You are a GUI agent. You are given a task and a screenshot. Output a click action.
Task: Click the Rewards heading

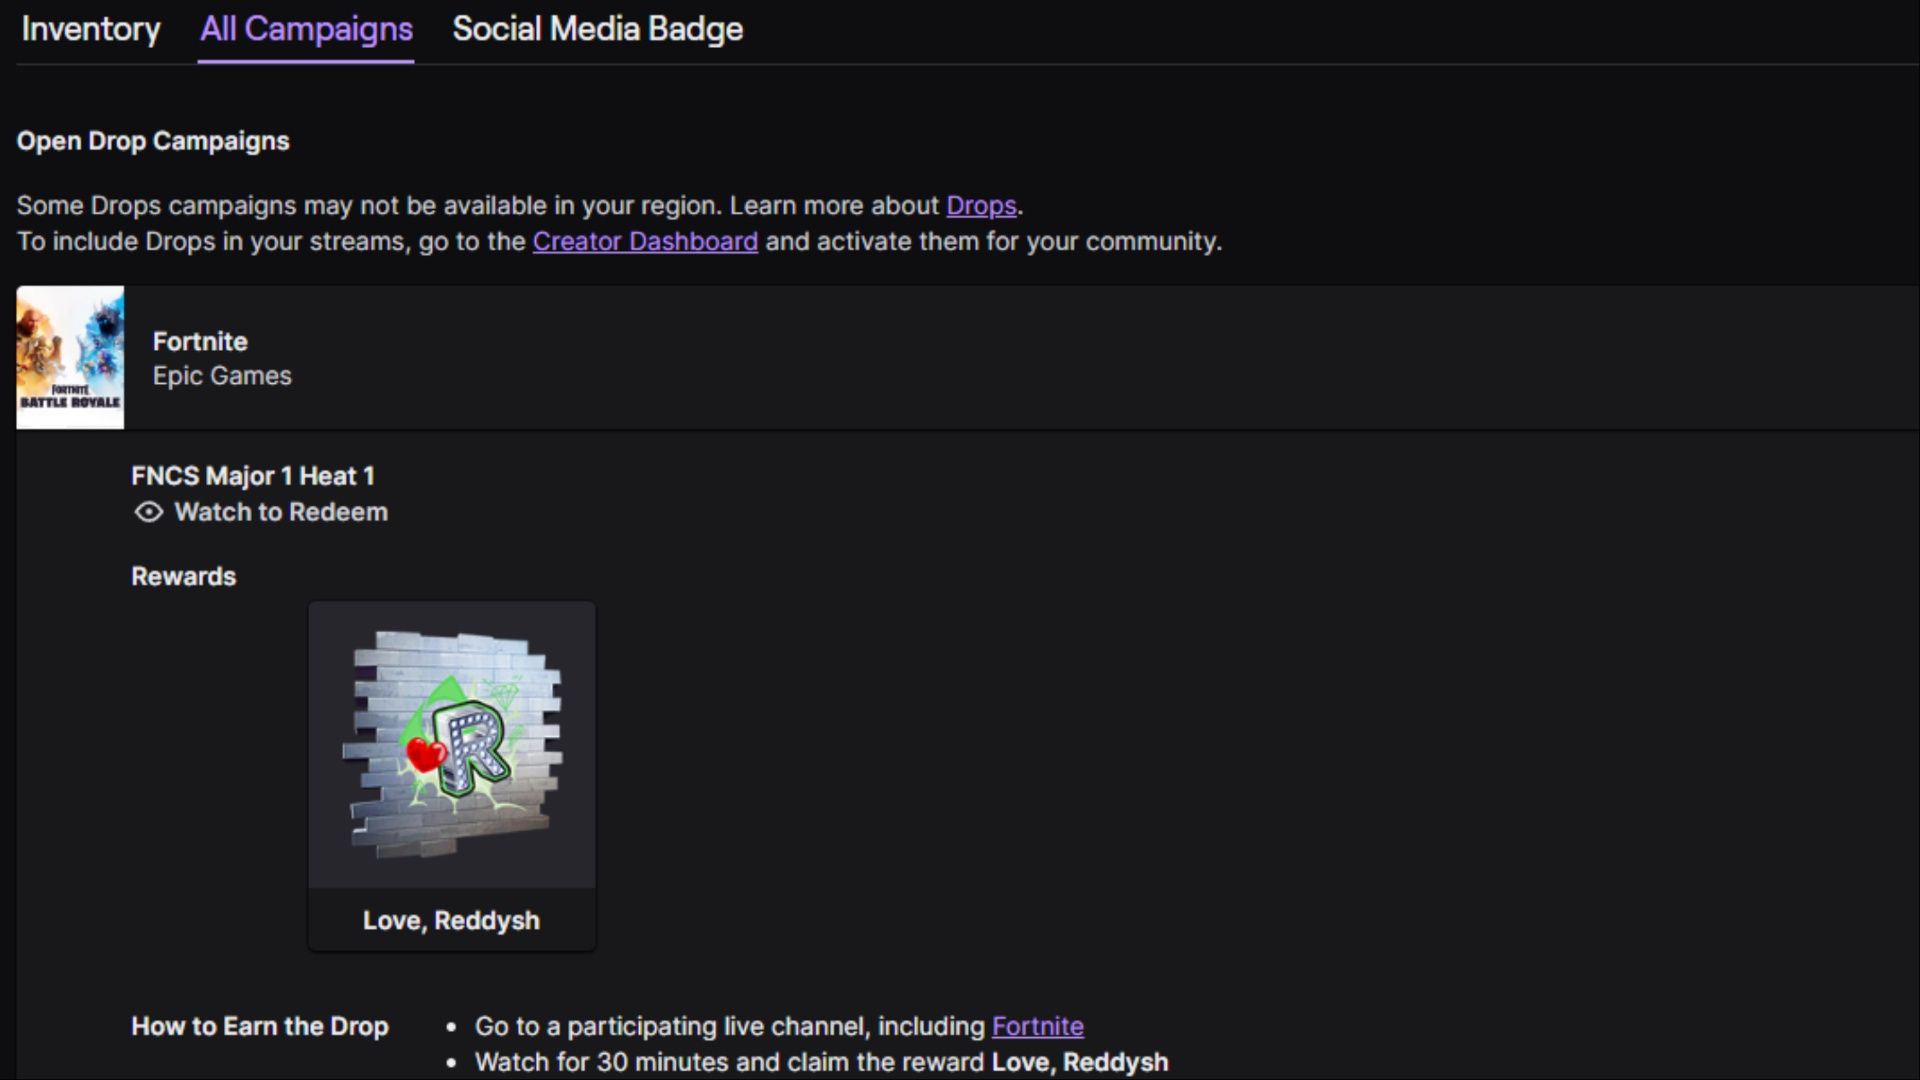[x=183, y=576]
